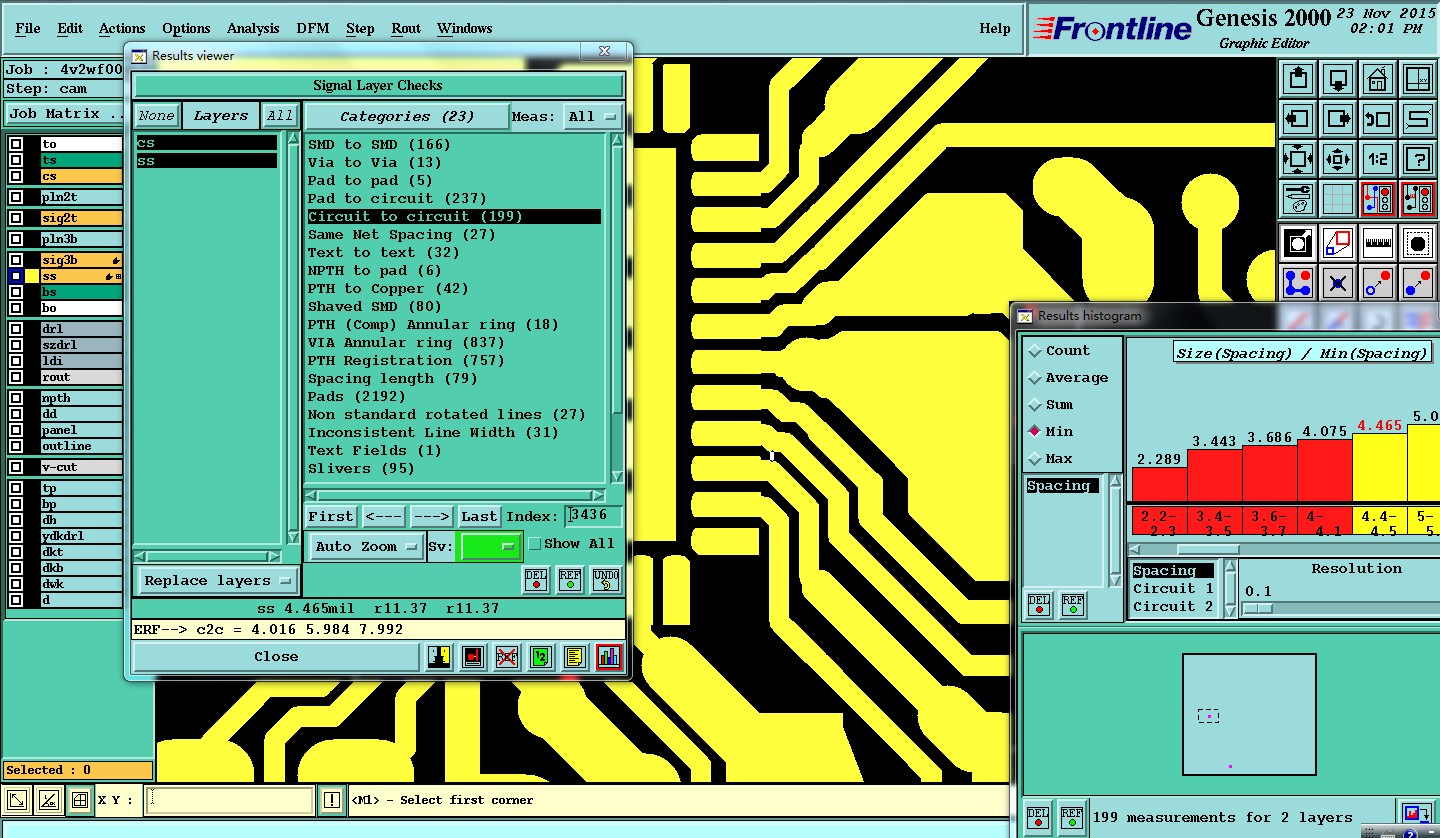The image size is (1440, 838).
Task: Open the File menu
Action: [x=28, y=28]
